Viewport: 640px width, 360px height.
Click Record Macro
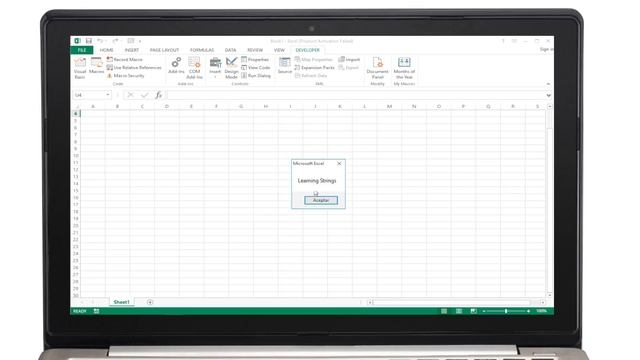click(125, 60)
